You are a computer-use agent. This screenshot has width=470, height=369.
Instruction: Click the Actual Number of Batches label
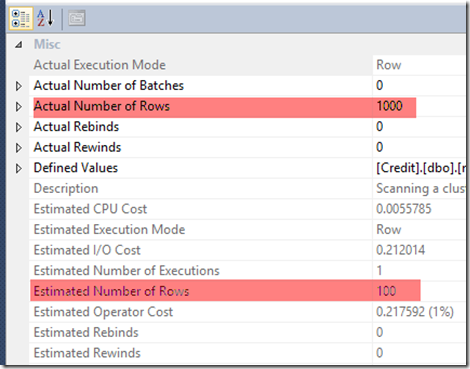109,86
